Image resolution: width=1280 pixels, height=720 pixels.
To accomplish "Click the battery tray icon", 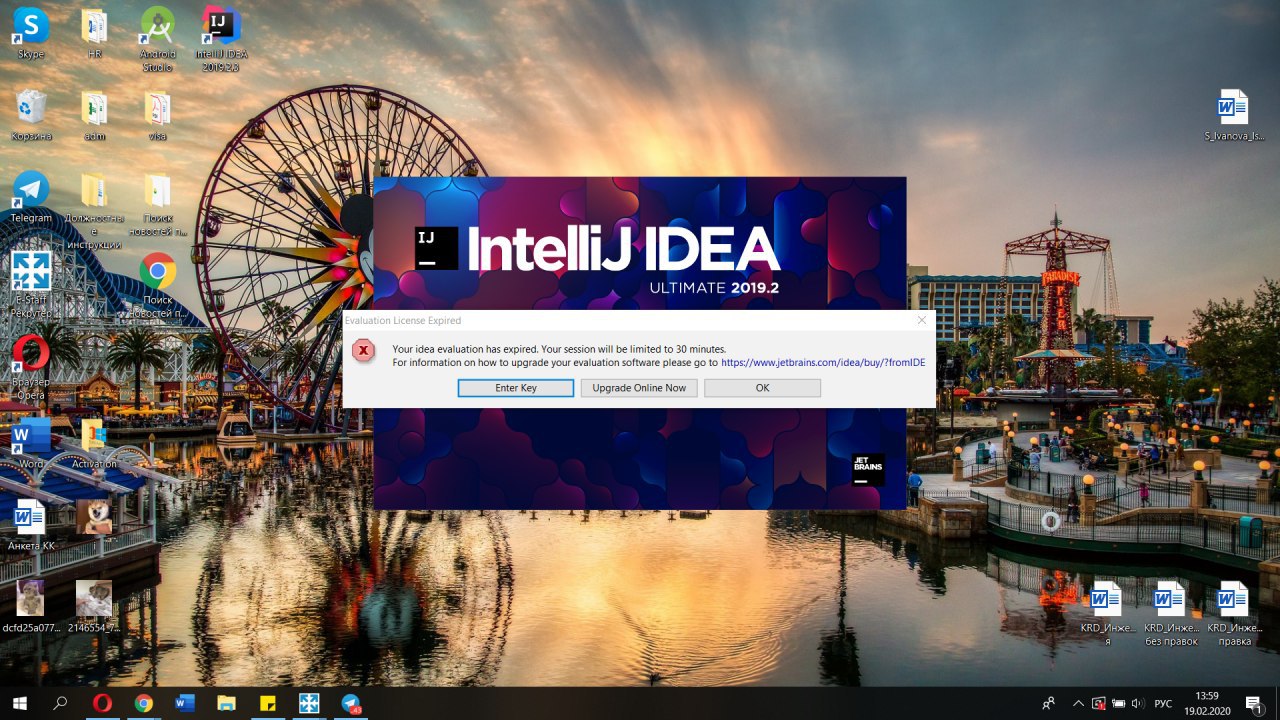I will point(1118,703).
